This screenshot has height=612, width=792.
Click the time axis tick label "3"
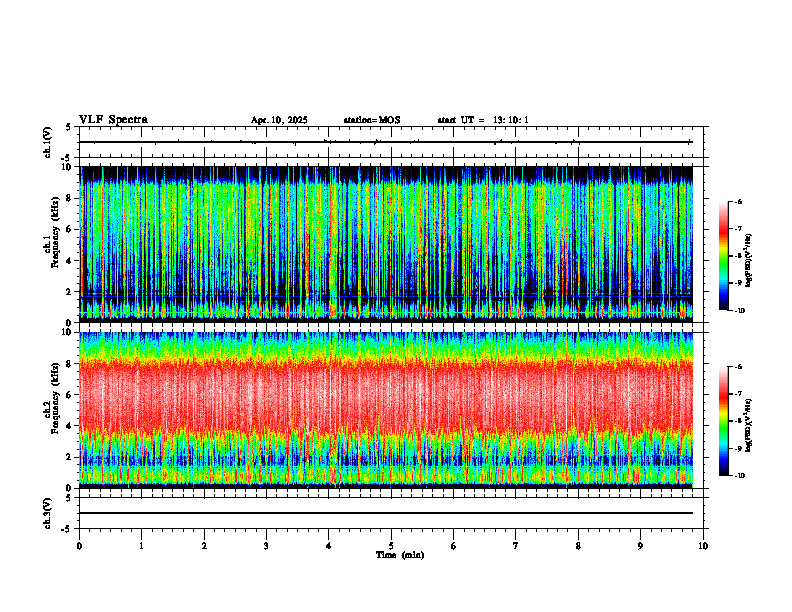pyautogui.click(x=266, y=546)
